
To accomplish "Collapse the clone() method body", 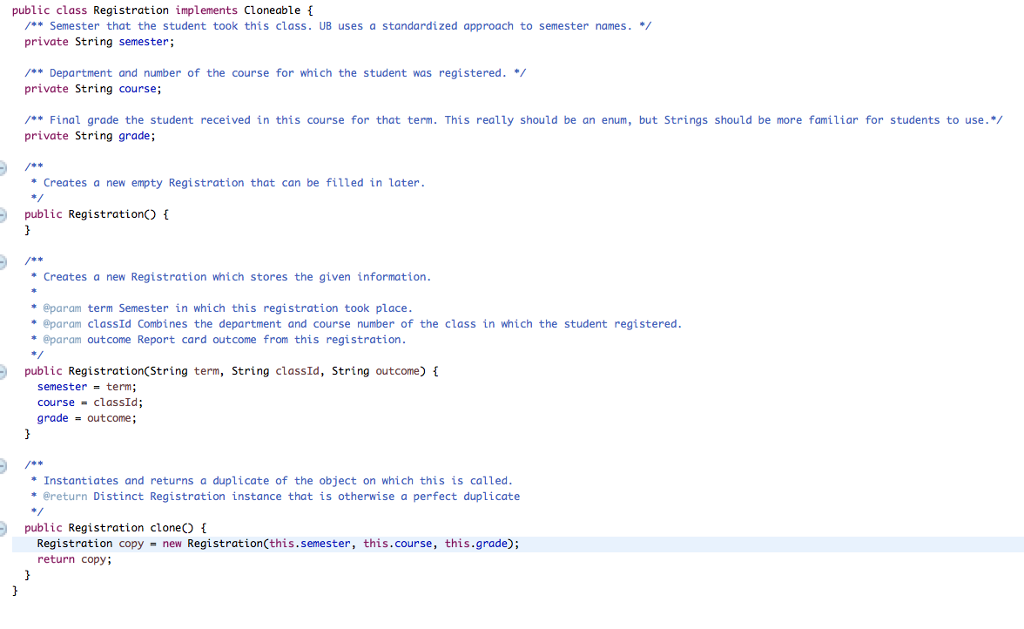I will pyautogui.click(x=3, y=527).
